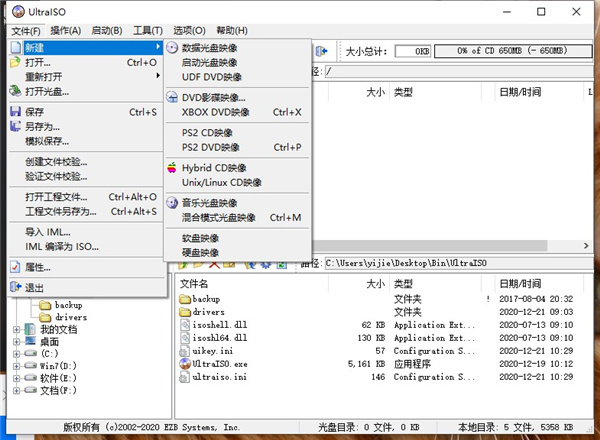The height and width of the screenshot is (440, 600).
Task: Choose 退出 to exit the application
Action: click(35, 287)
